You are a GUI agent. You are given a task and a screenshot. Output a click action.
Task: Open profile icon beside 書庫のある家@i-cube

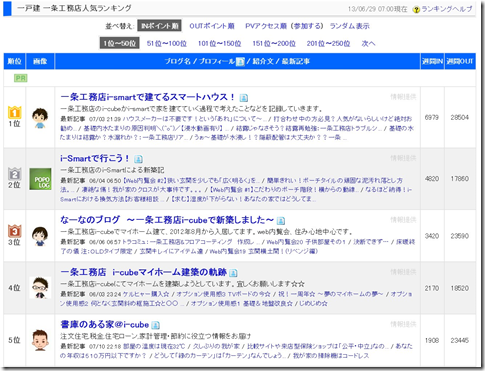pos(155,325)
